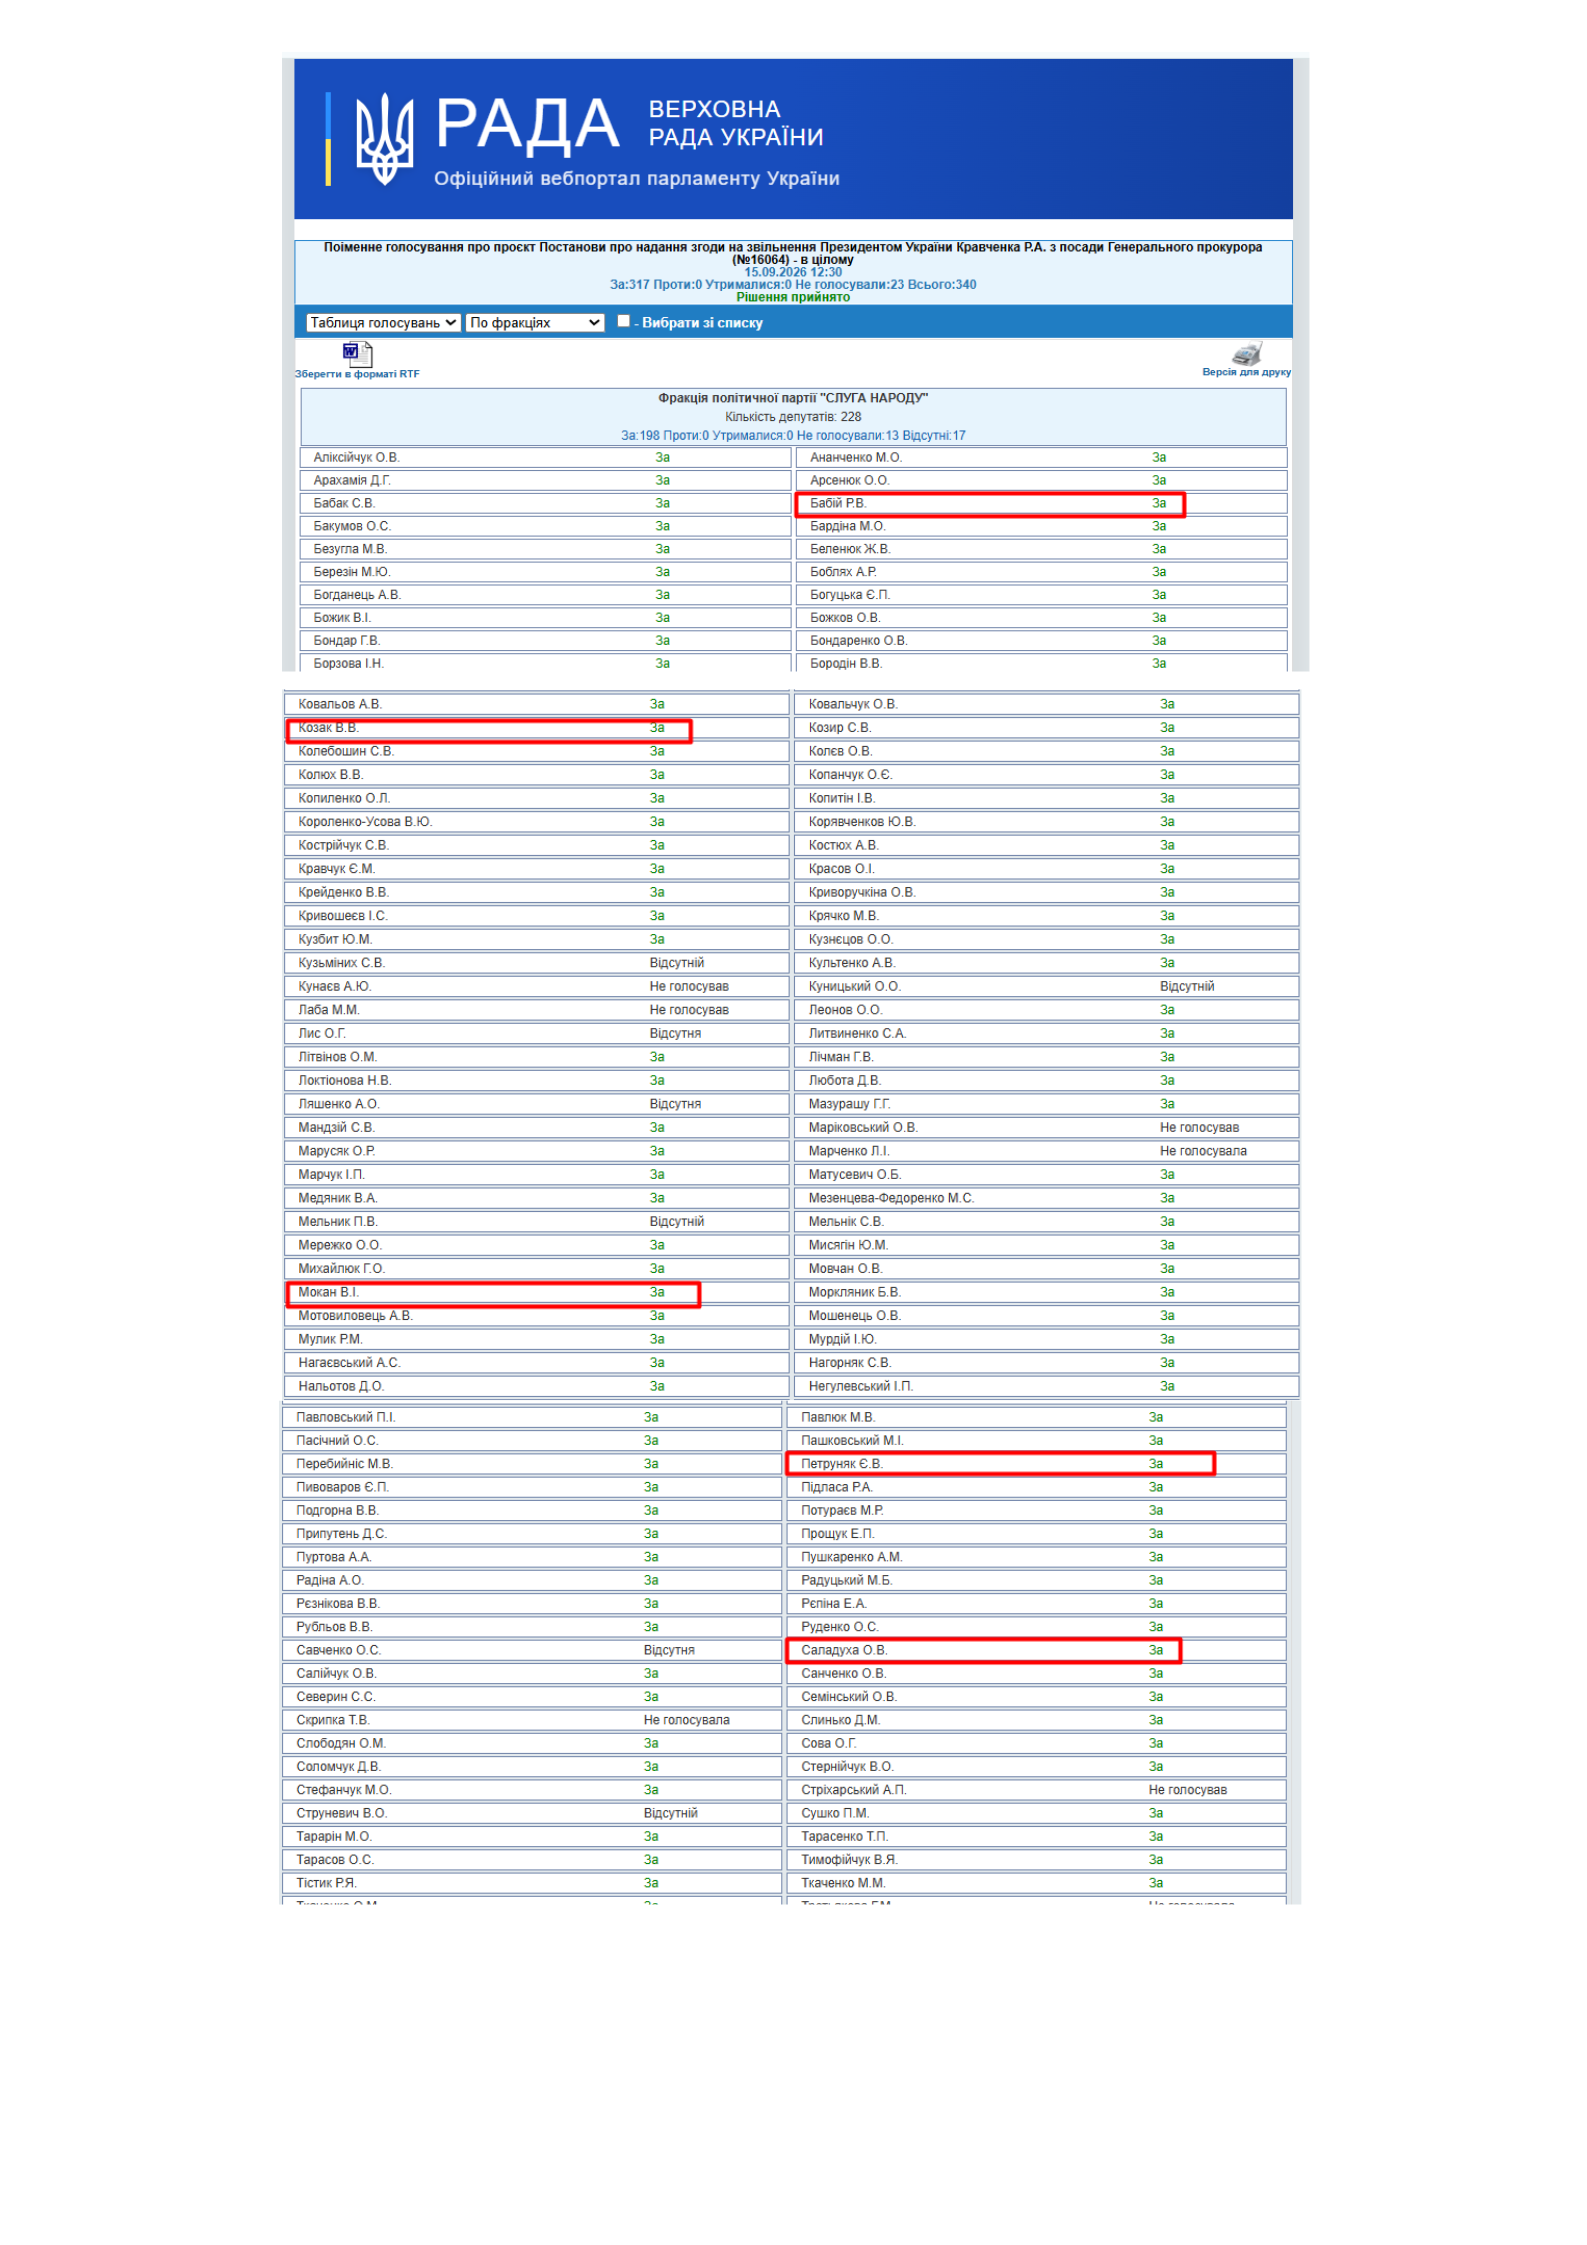
Task: Click 'Відсутня' status of Лис О.Г.
Action: coord(675,1034)
